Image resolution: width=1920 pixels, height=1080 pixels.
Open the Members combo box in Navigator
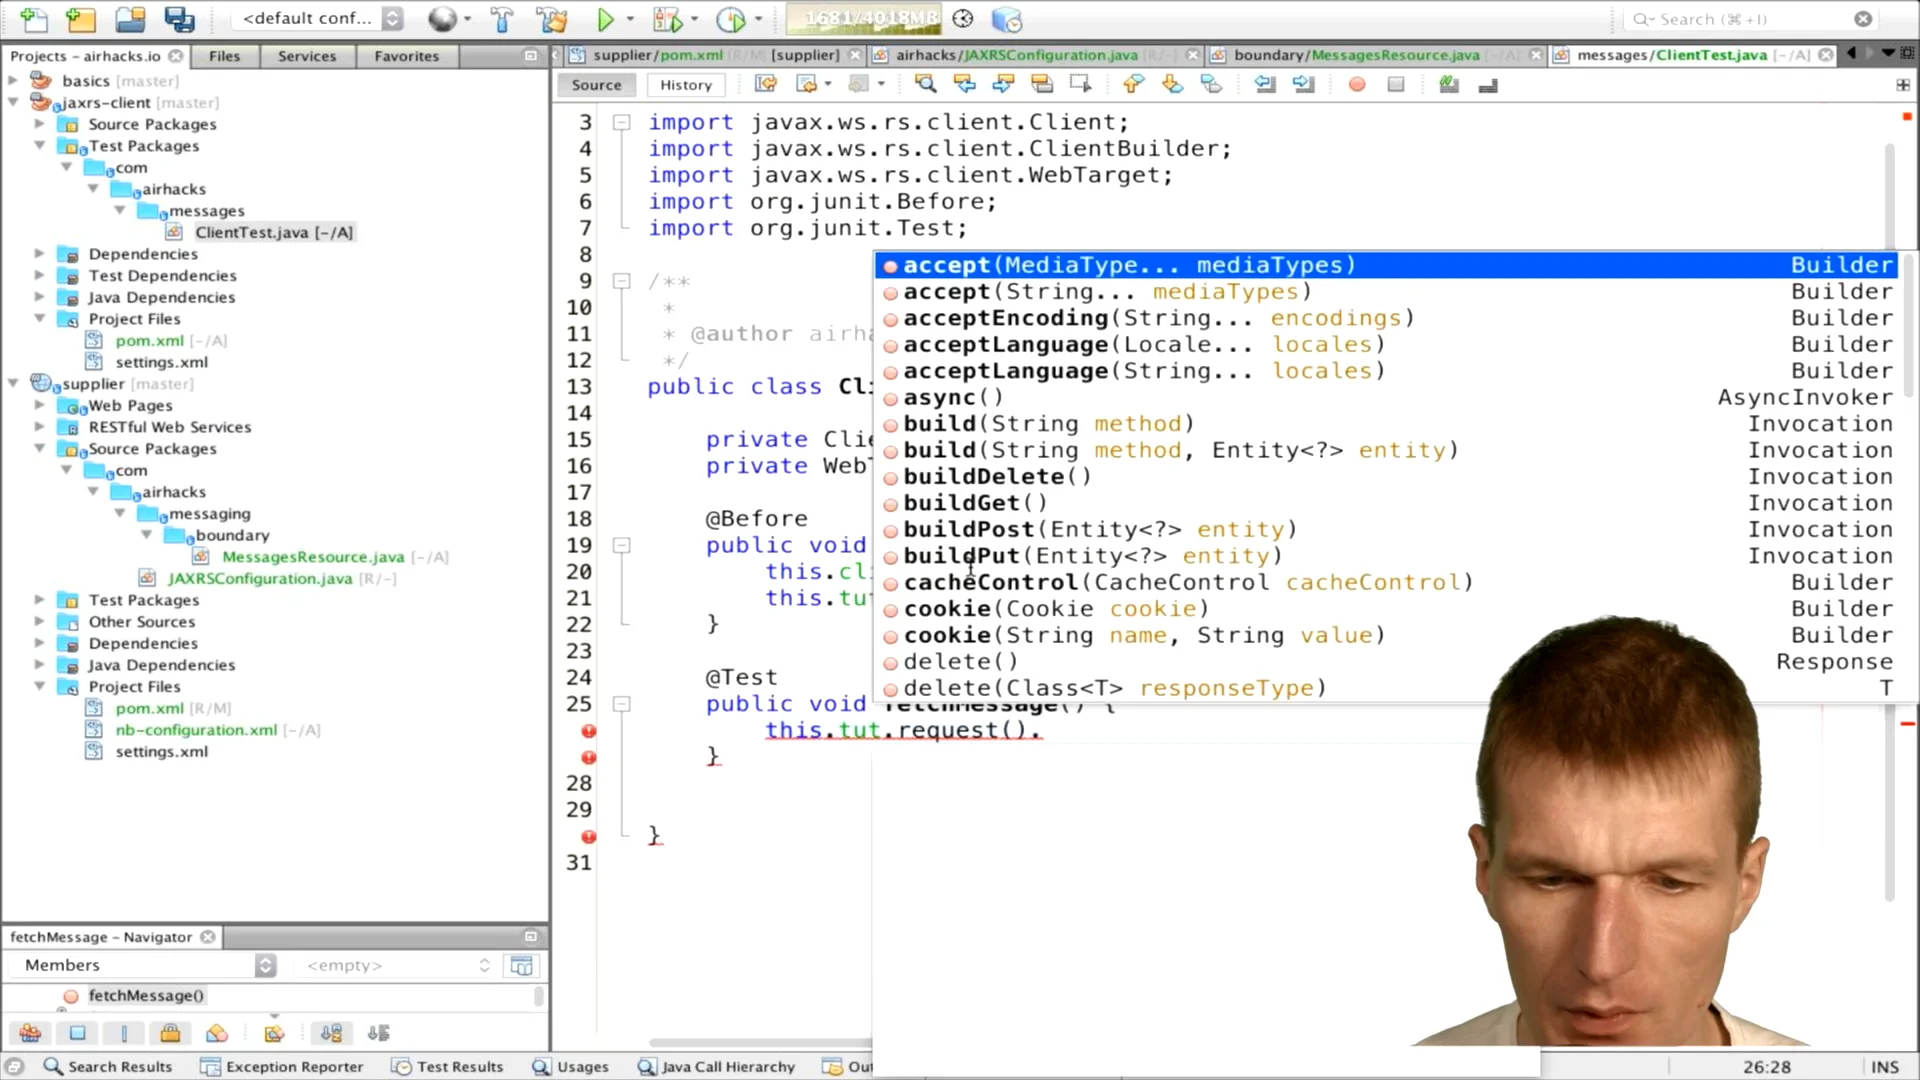[141, 965]
